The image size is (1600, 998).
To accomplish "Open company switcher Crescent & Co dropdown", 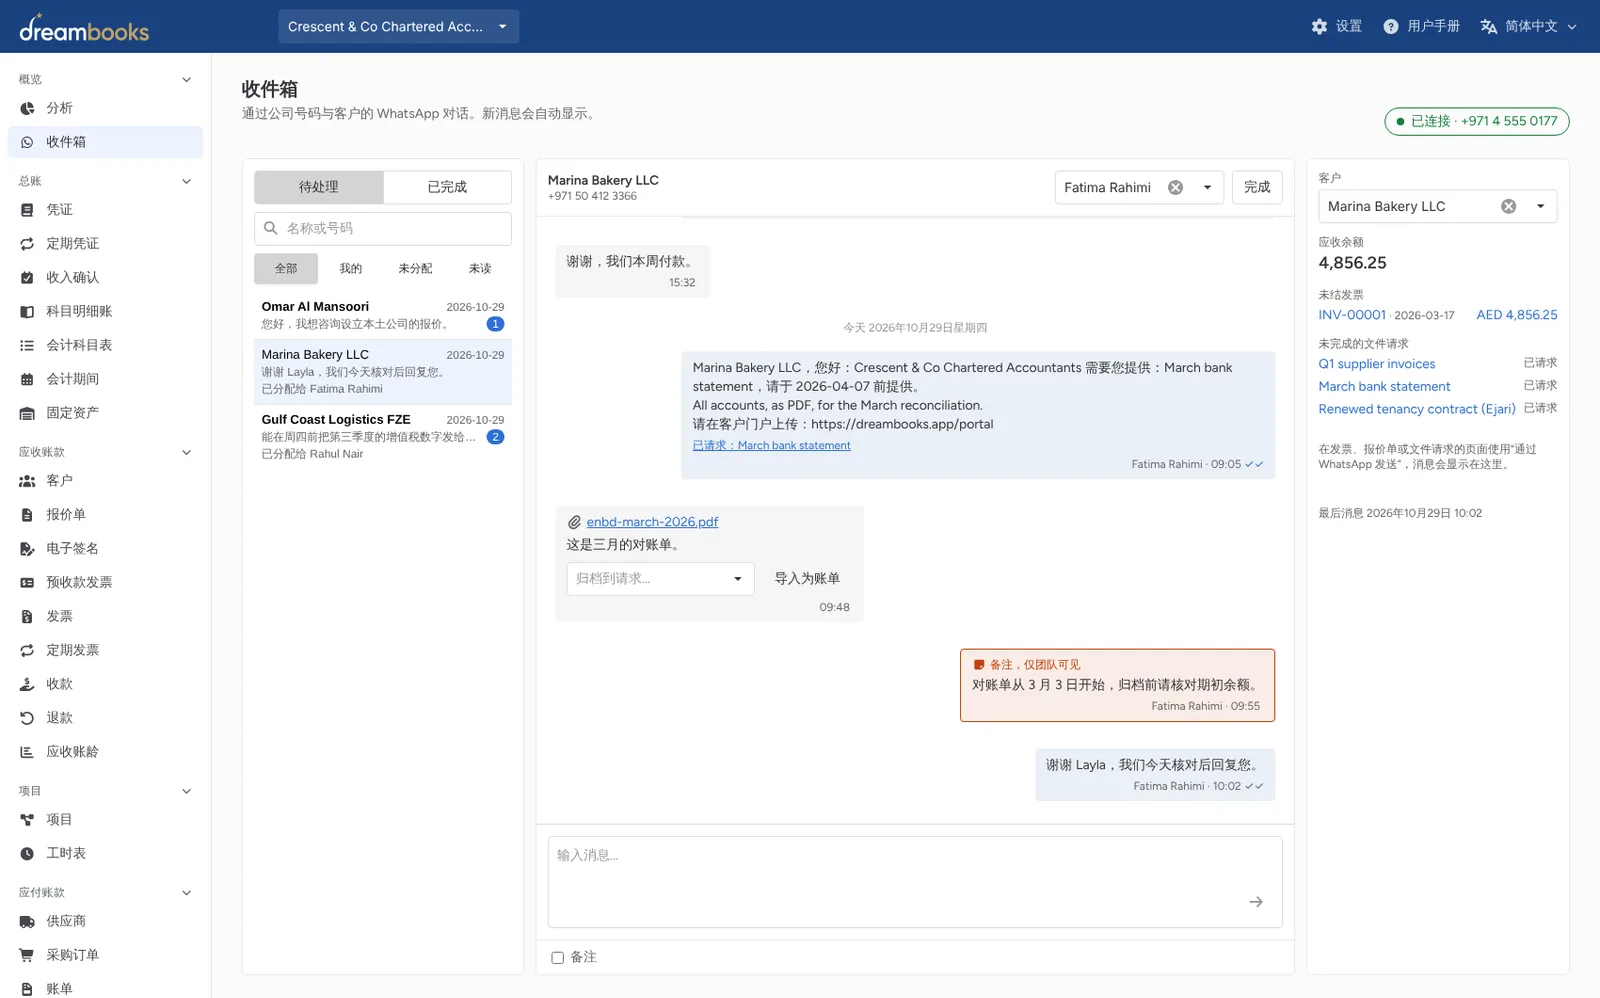I will pyautogui.click(x=398, y=27).
